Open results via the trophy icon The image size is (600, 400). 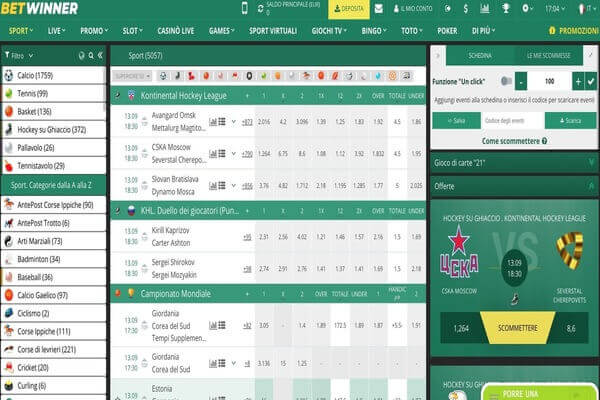(506, 8)
